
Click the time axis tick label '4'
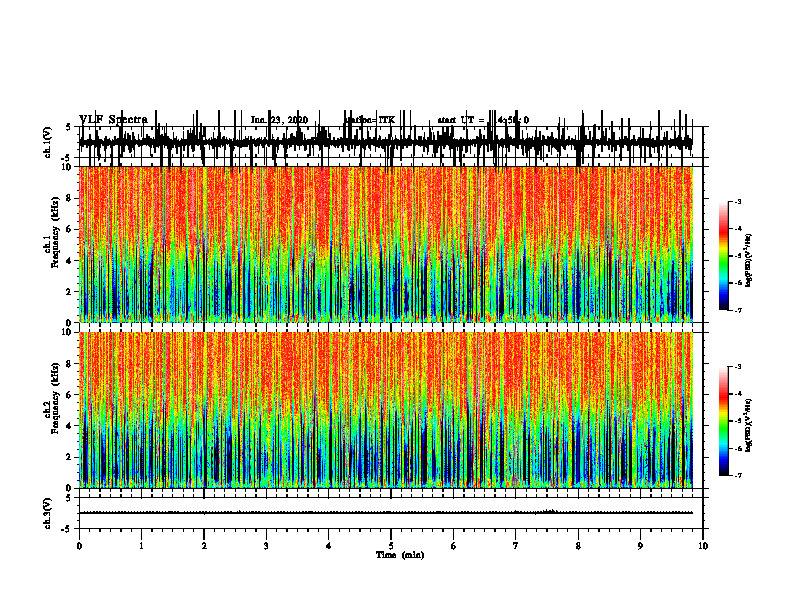[329, 546]
